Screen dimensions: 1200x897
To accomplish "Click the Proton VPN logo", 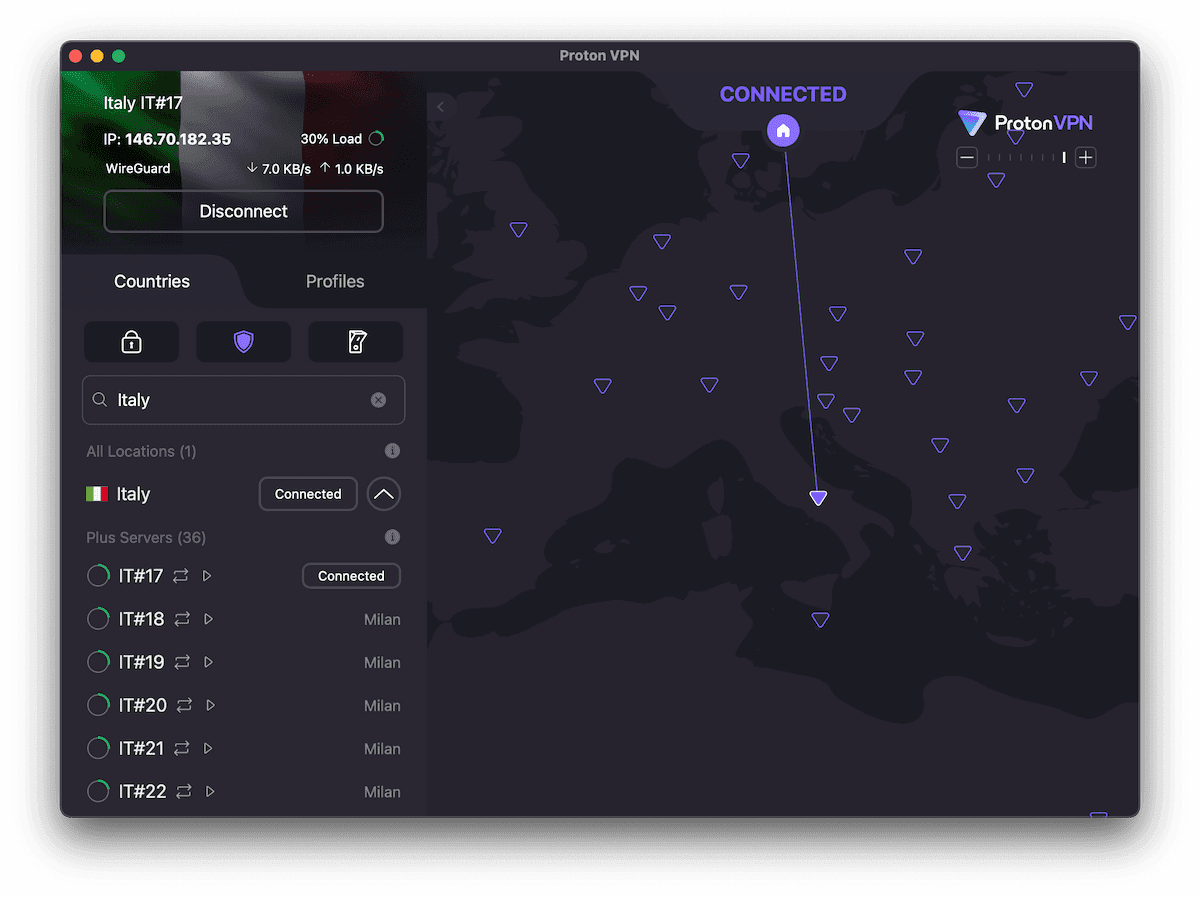I will [1025, 123].
